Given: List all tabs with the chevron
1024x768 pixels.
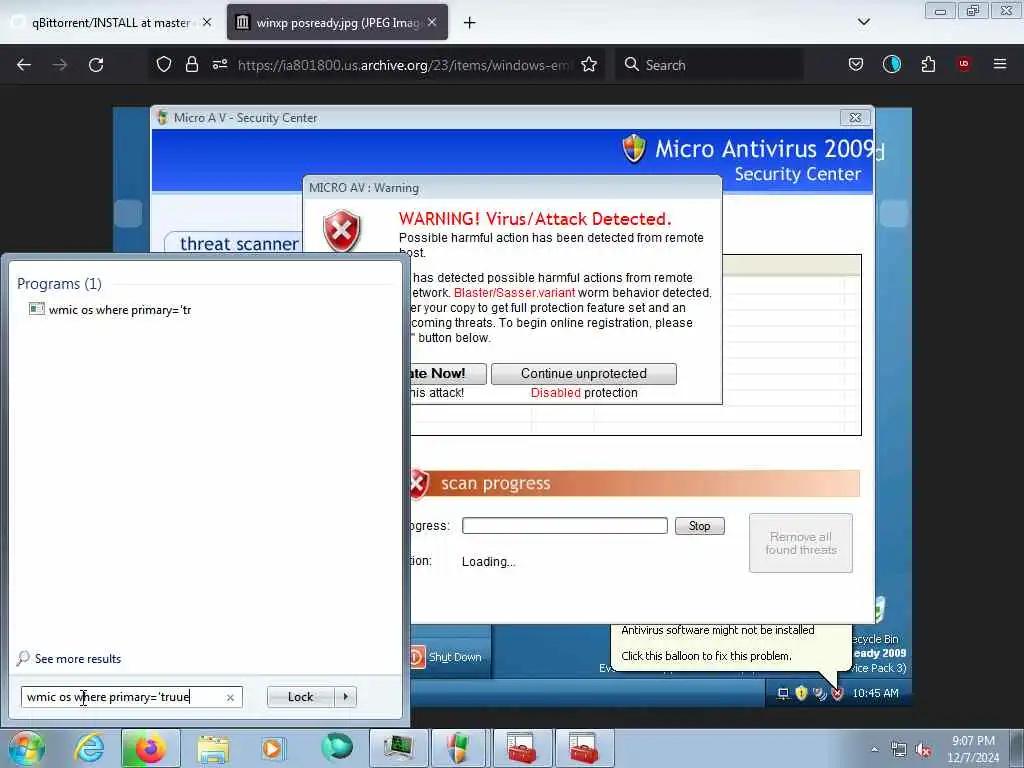Looking at the screenshot, I should [863, 22].
